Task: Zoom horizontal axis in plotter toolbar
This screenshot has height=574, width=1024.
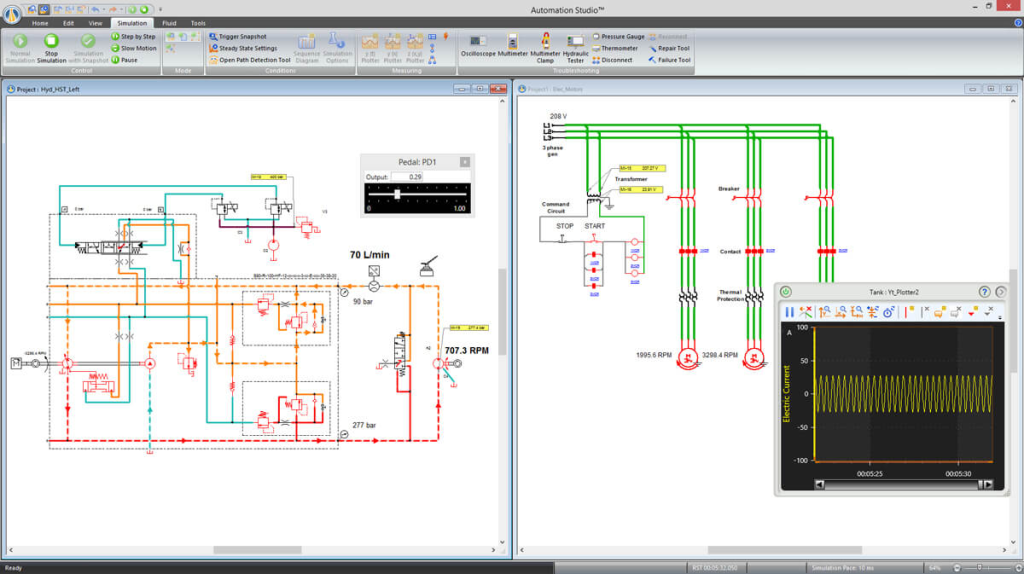Action: click(840, 312)
